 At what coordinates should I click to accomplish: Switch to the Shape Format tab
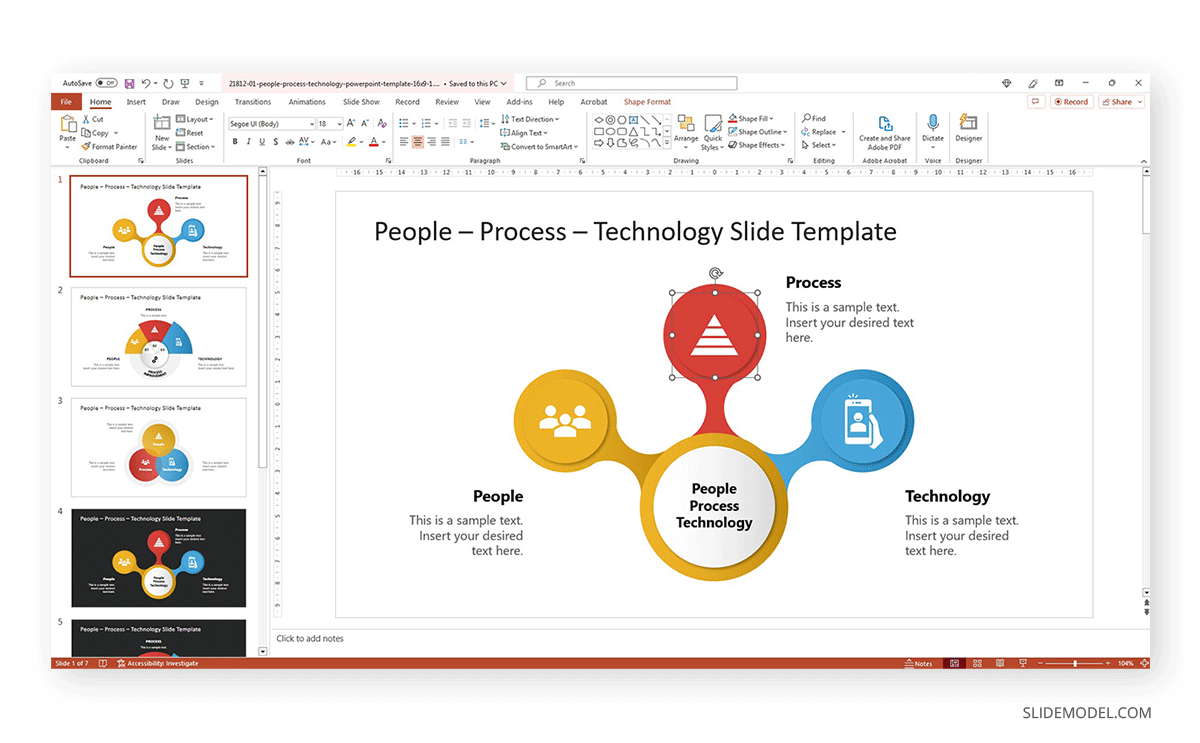(x=646, y=101)
